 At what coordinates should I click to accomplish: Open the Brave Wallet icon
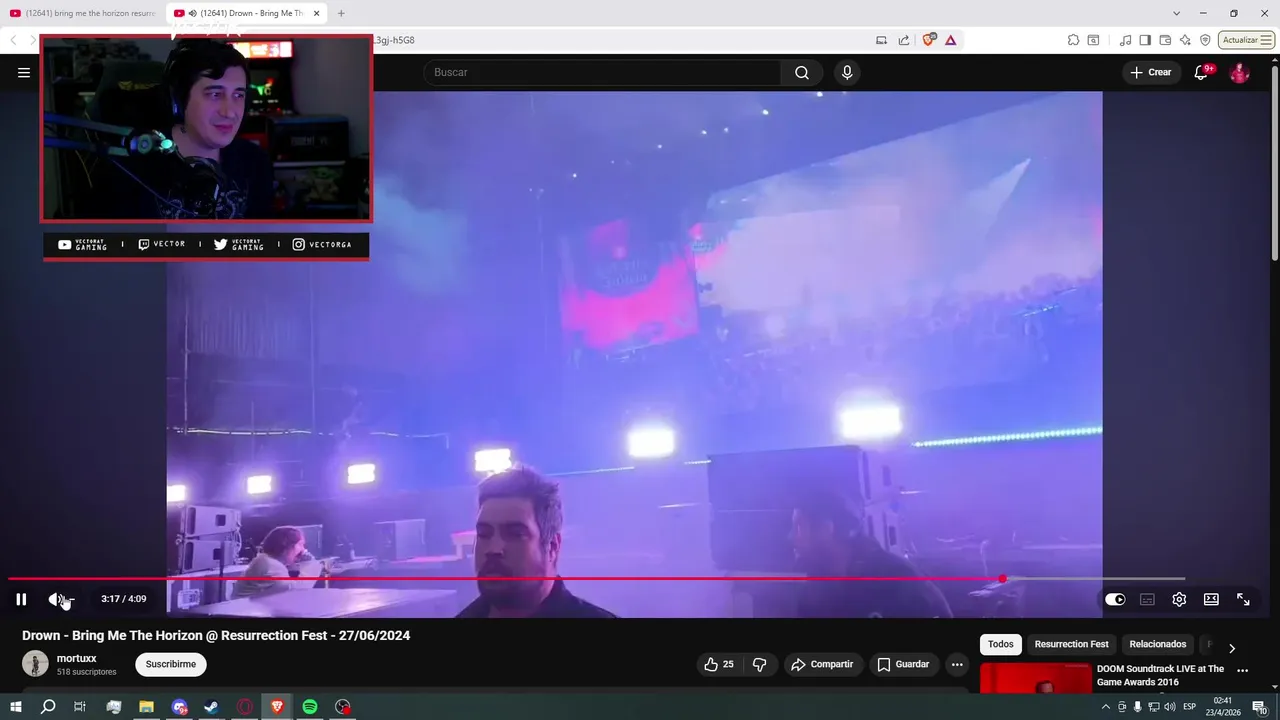tap(1165, 40)
